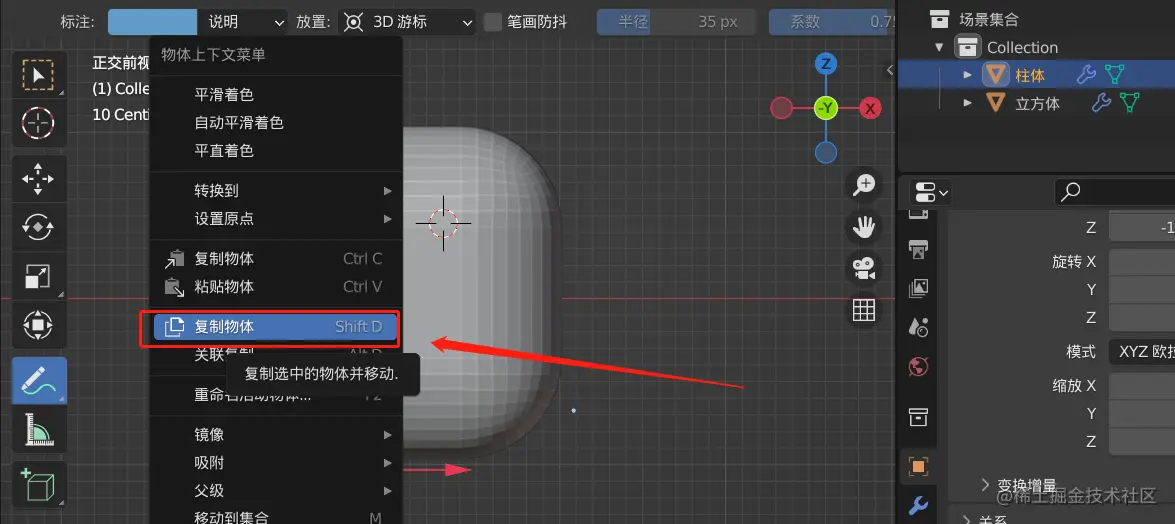This screenshot has width=1175, height=524.
Task: Select the Add Cube tool
Action: (x=38, y=484)
